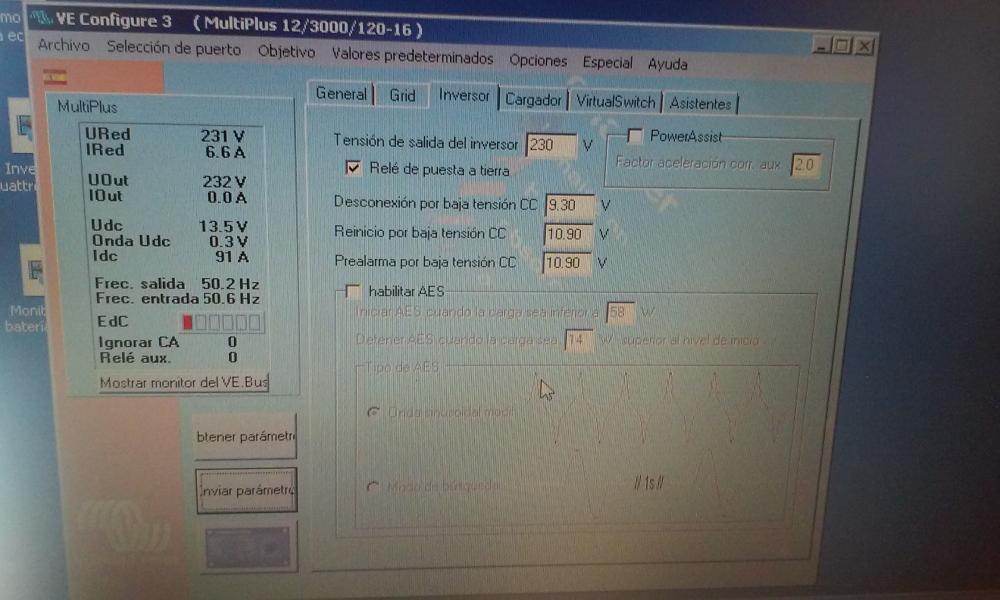Select Onda sinusoidal modificada radio option
This screenshot has width=1000, height=600.
(x=374, y=412)
